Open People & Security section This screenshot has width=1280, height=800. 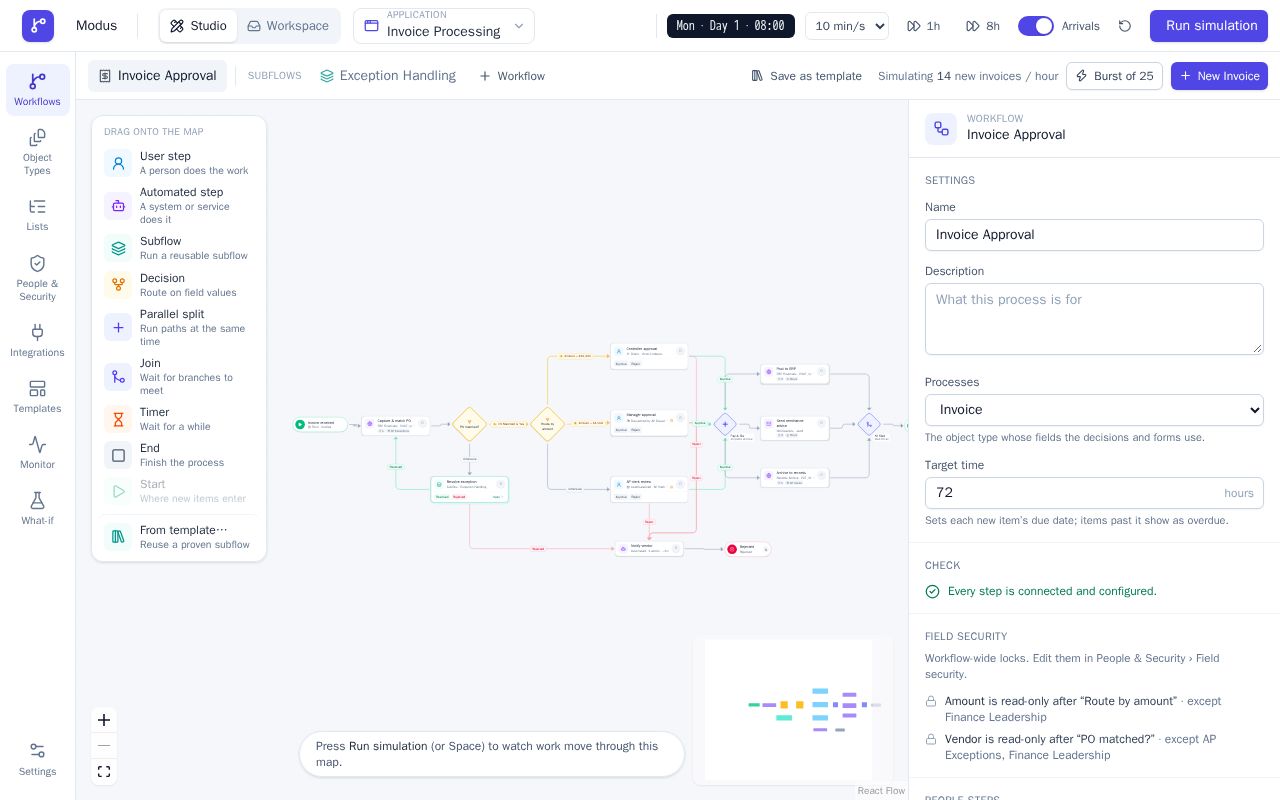click(x=38, y=277)
